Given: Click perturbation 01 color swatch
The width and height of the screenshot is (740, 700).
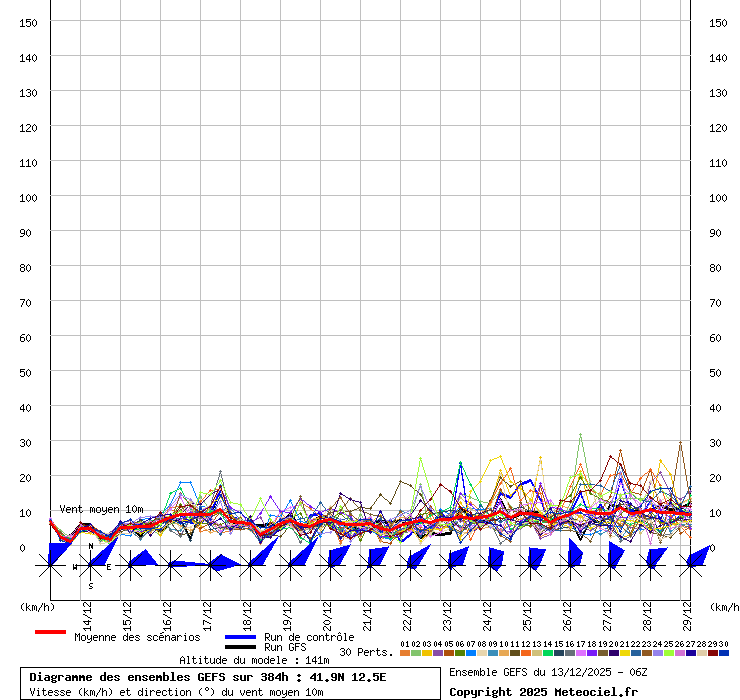Looking at the screenshot, I should 404,653.
